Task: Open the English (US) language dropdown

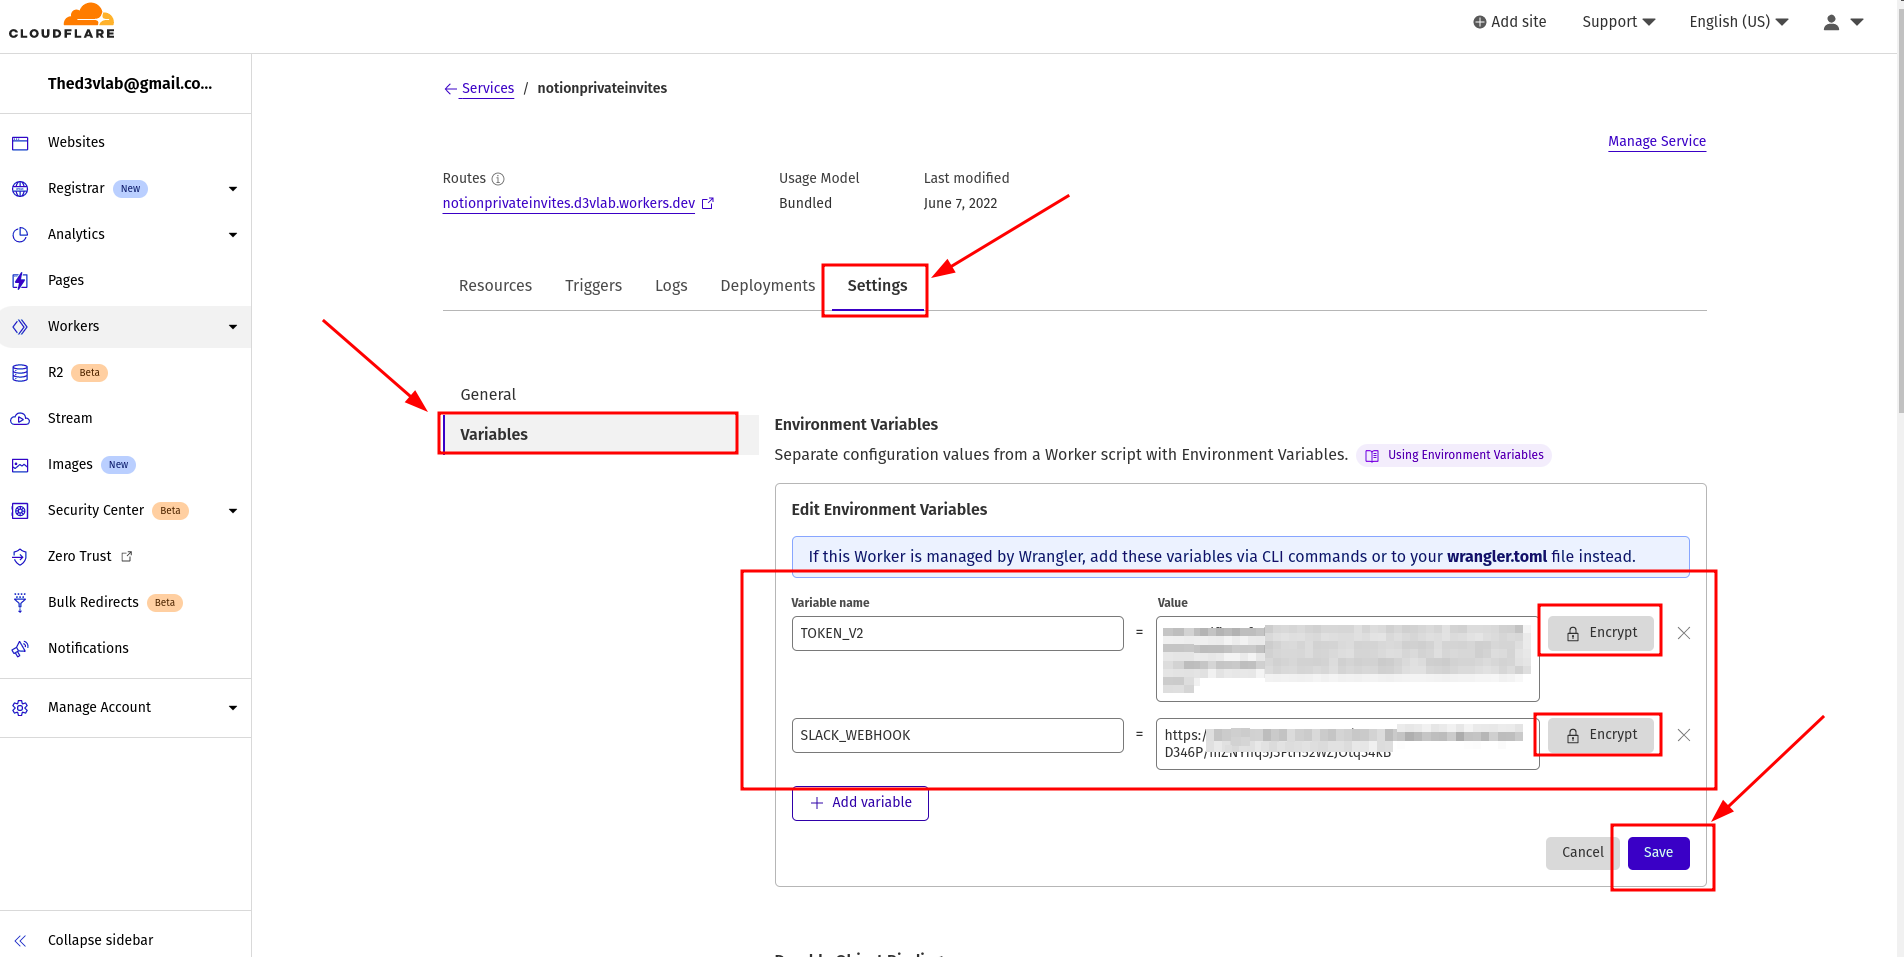Action: [x=1739, y=22]
